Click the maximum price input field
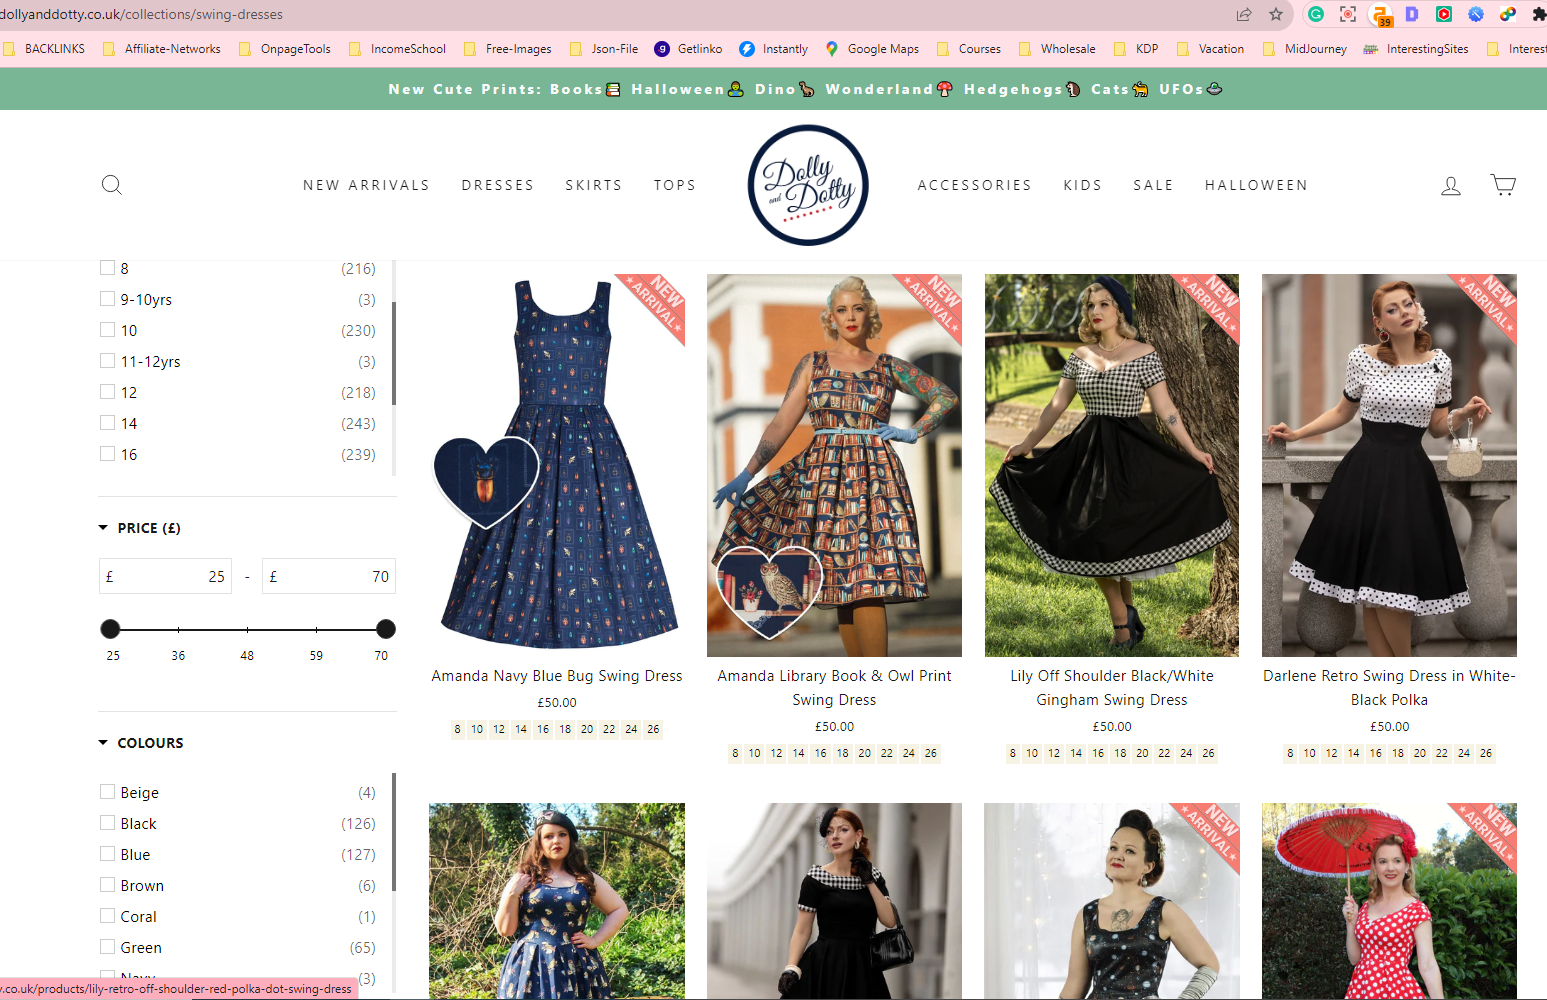The height and width of the screenshot is (1000, 1547). (x=329, y=576)
